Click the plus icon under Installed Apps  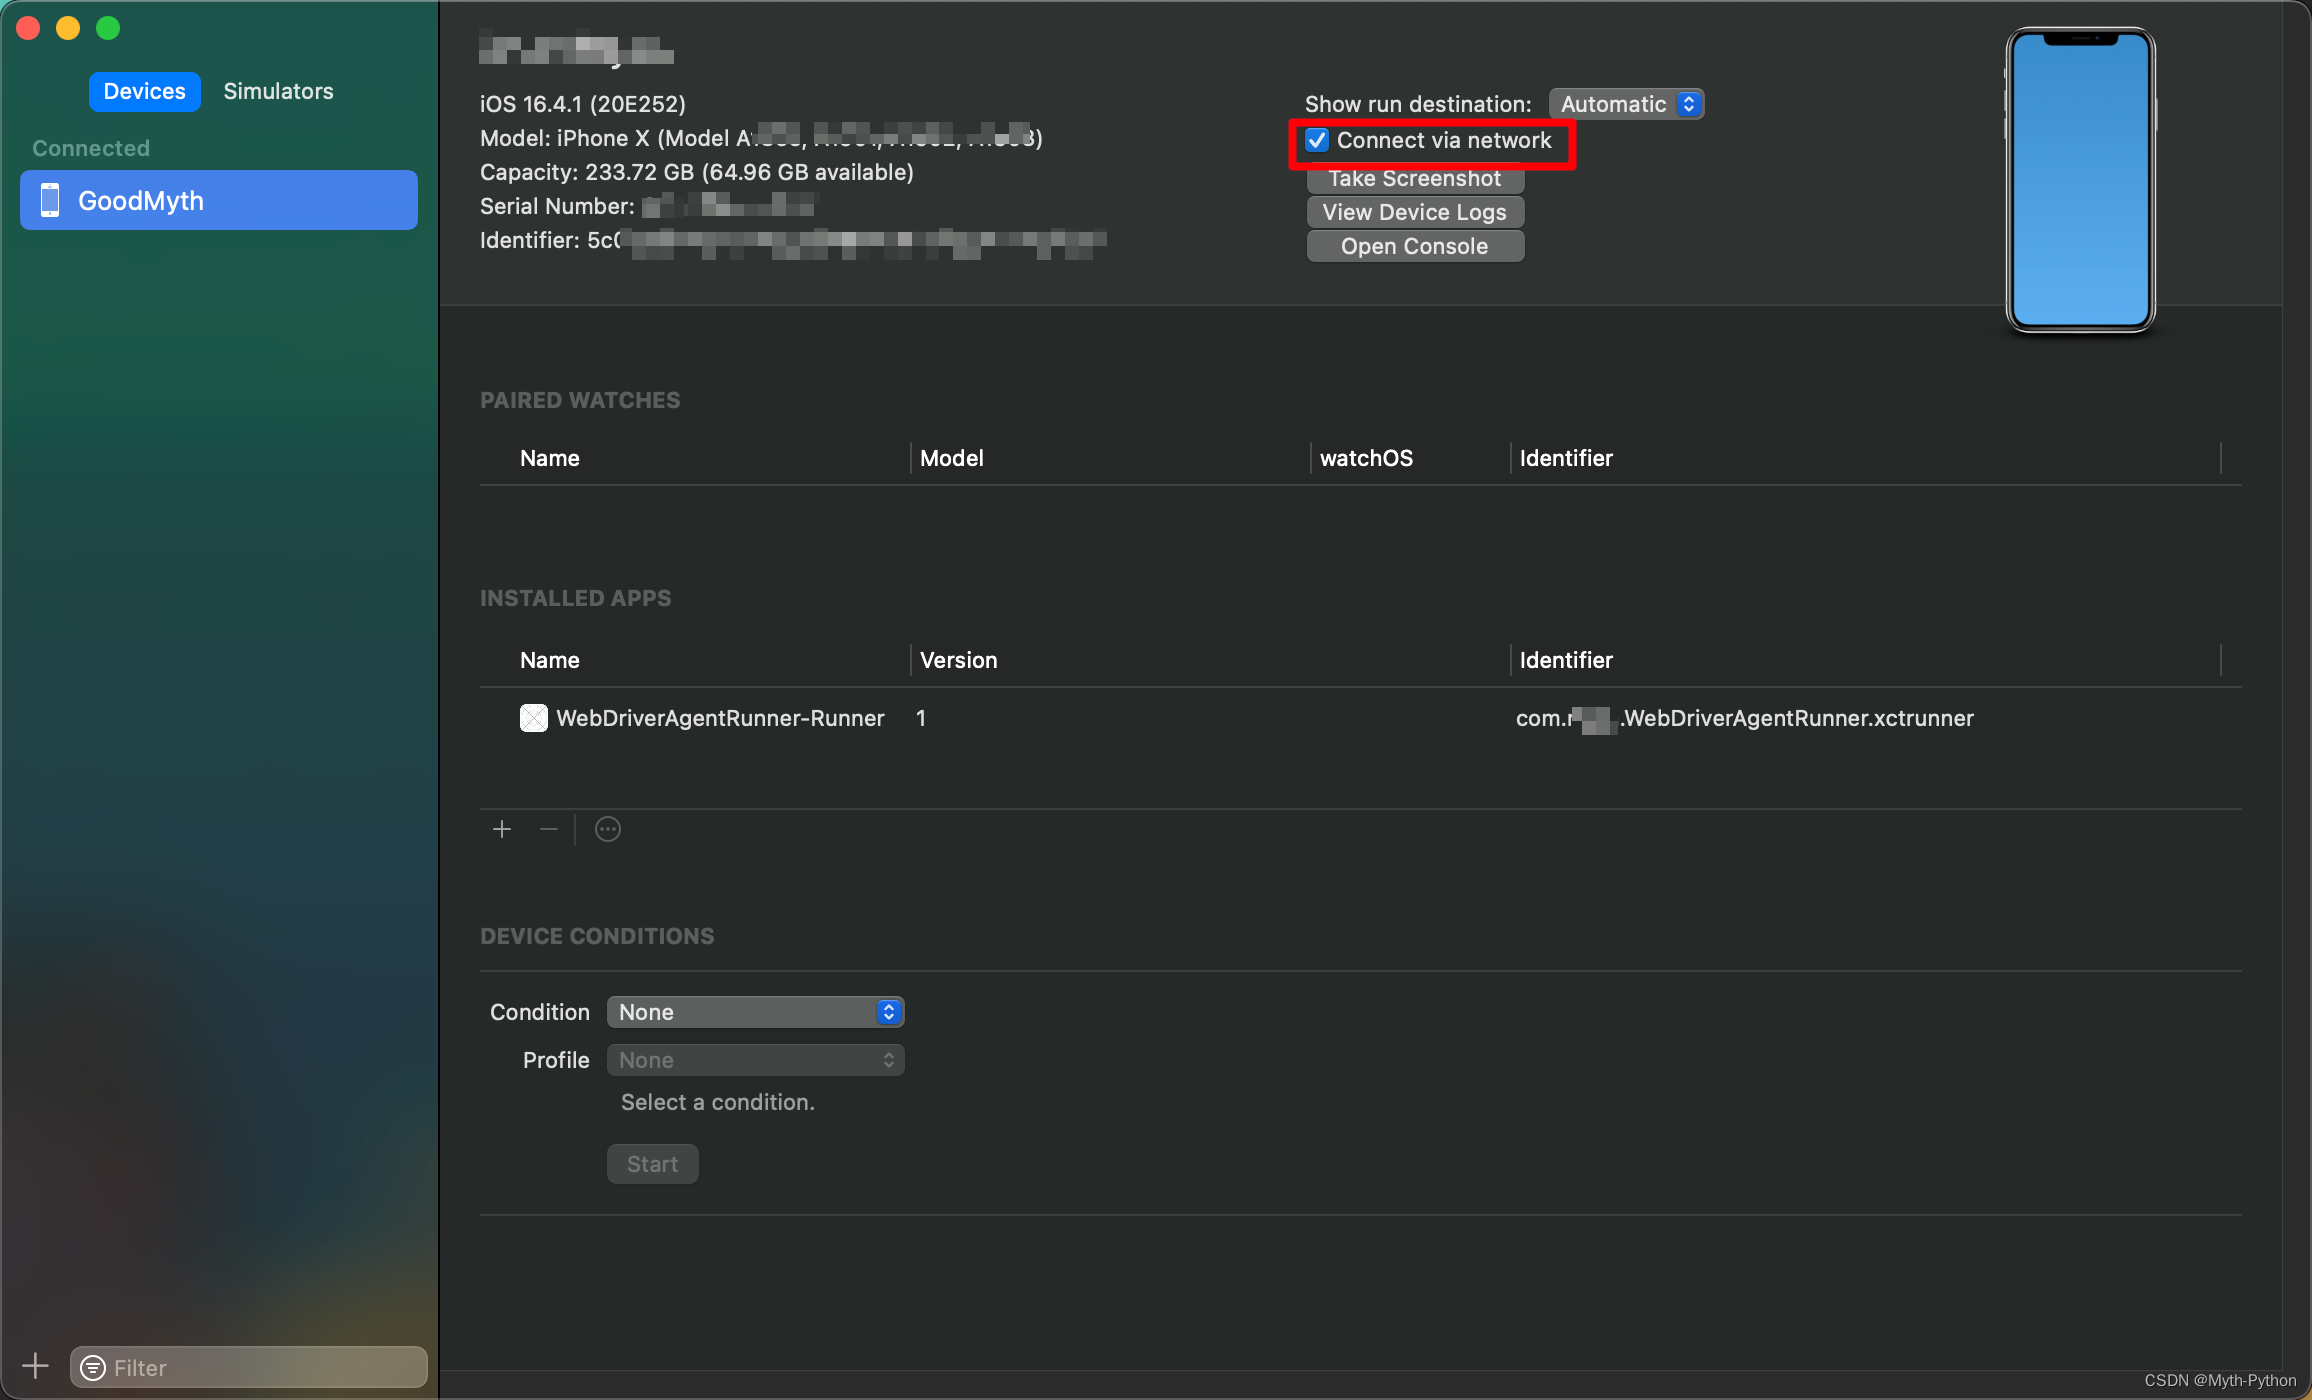pos(502,829)
